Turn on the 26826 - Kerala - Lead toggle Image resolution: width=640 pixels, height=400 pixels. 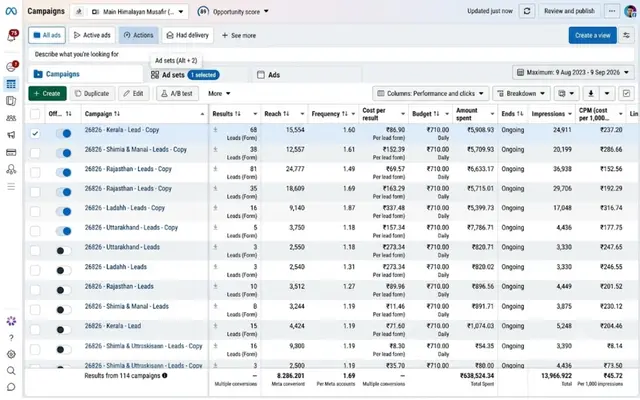point(64,329)
